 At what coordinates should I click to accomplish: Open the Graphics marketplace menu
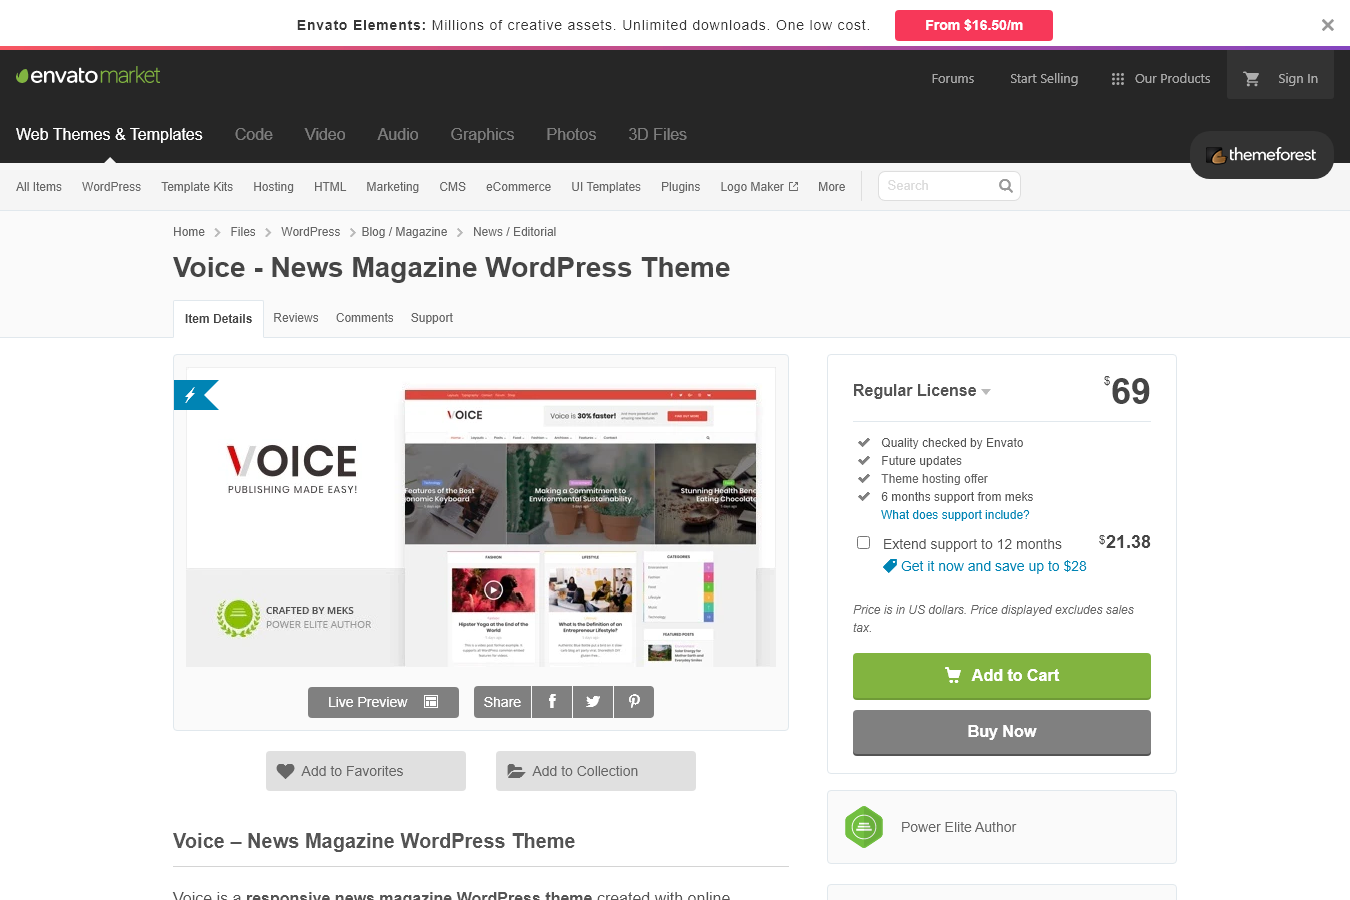click(x=482, y=134)
